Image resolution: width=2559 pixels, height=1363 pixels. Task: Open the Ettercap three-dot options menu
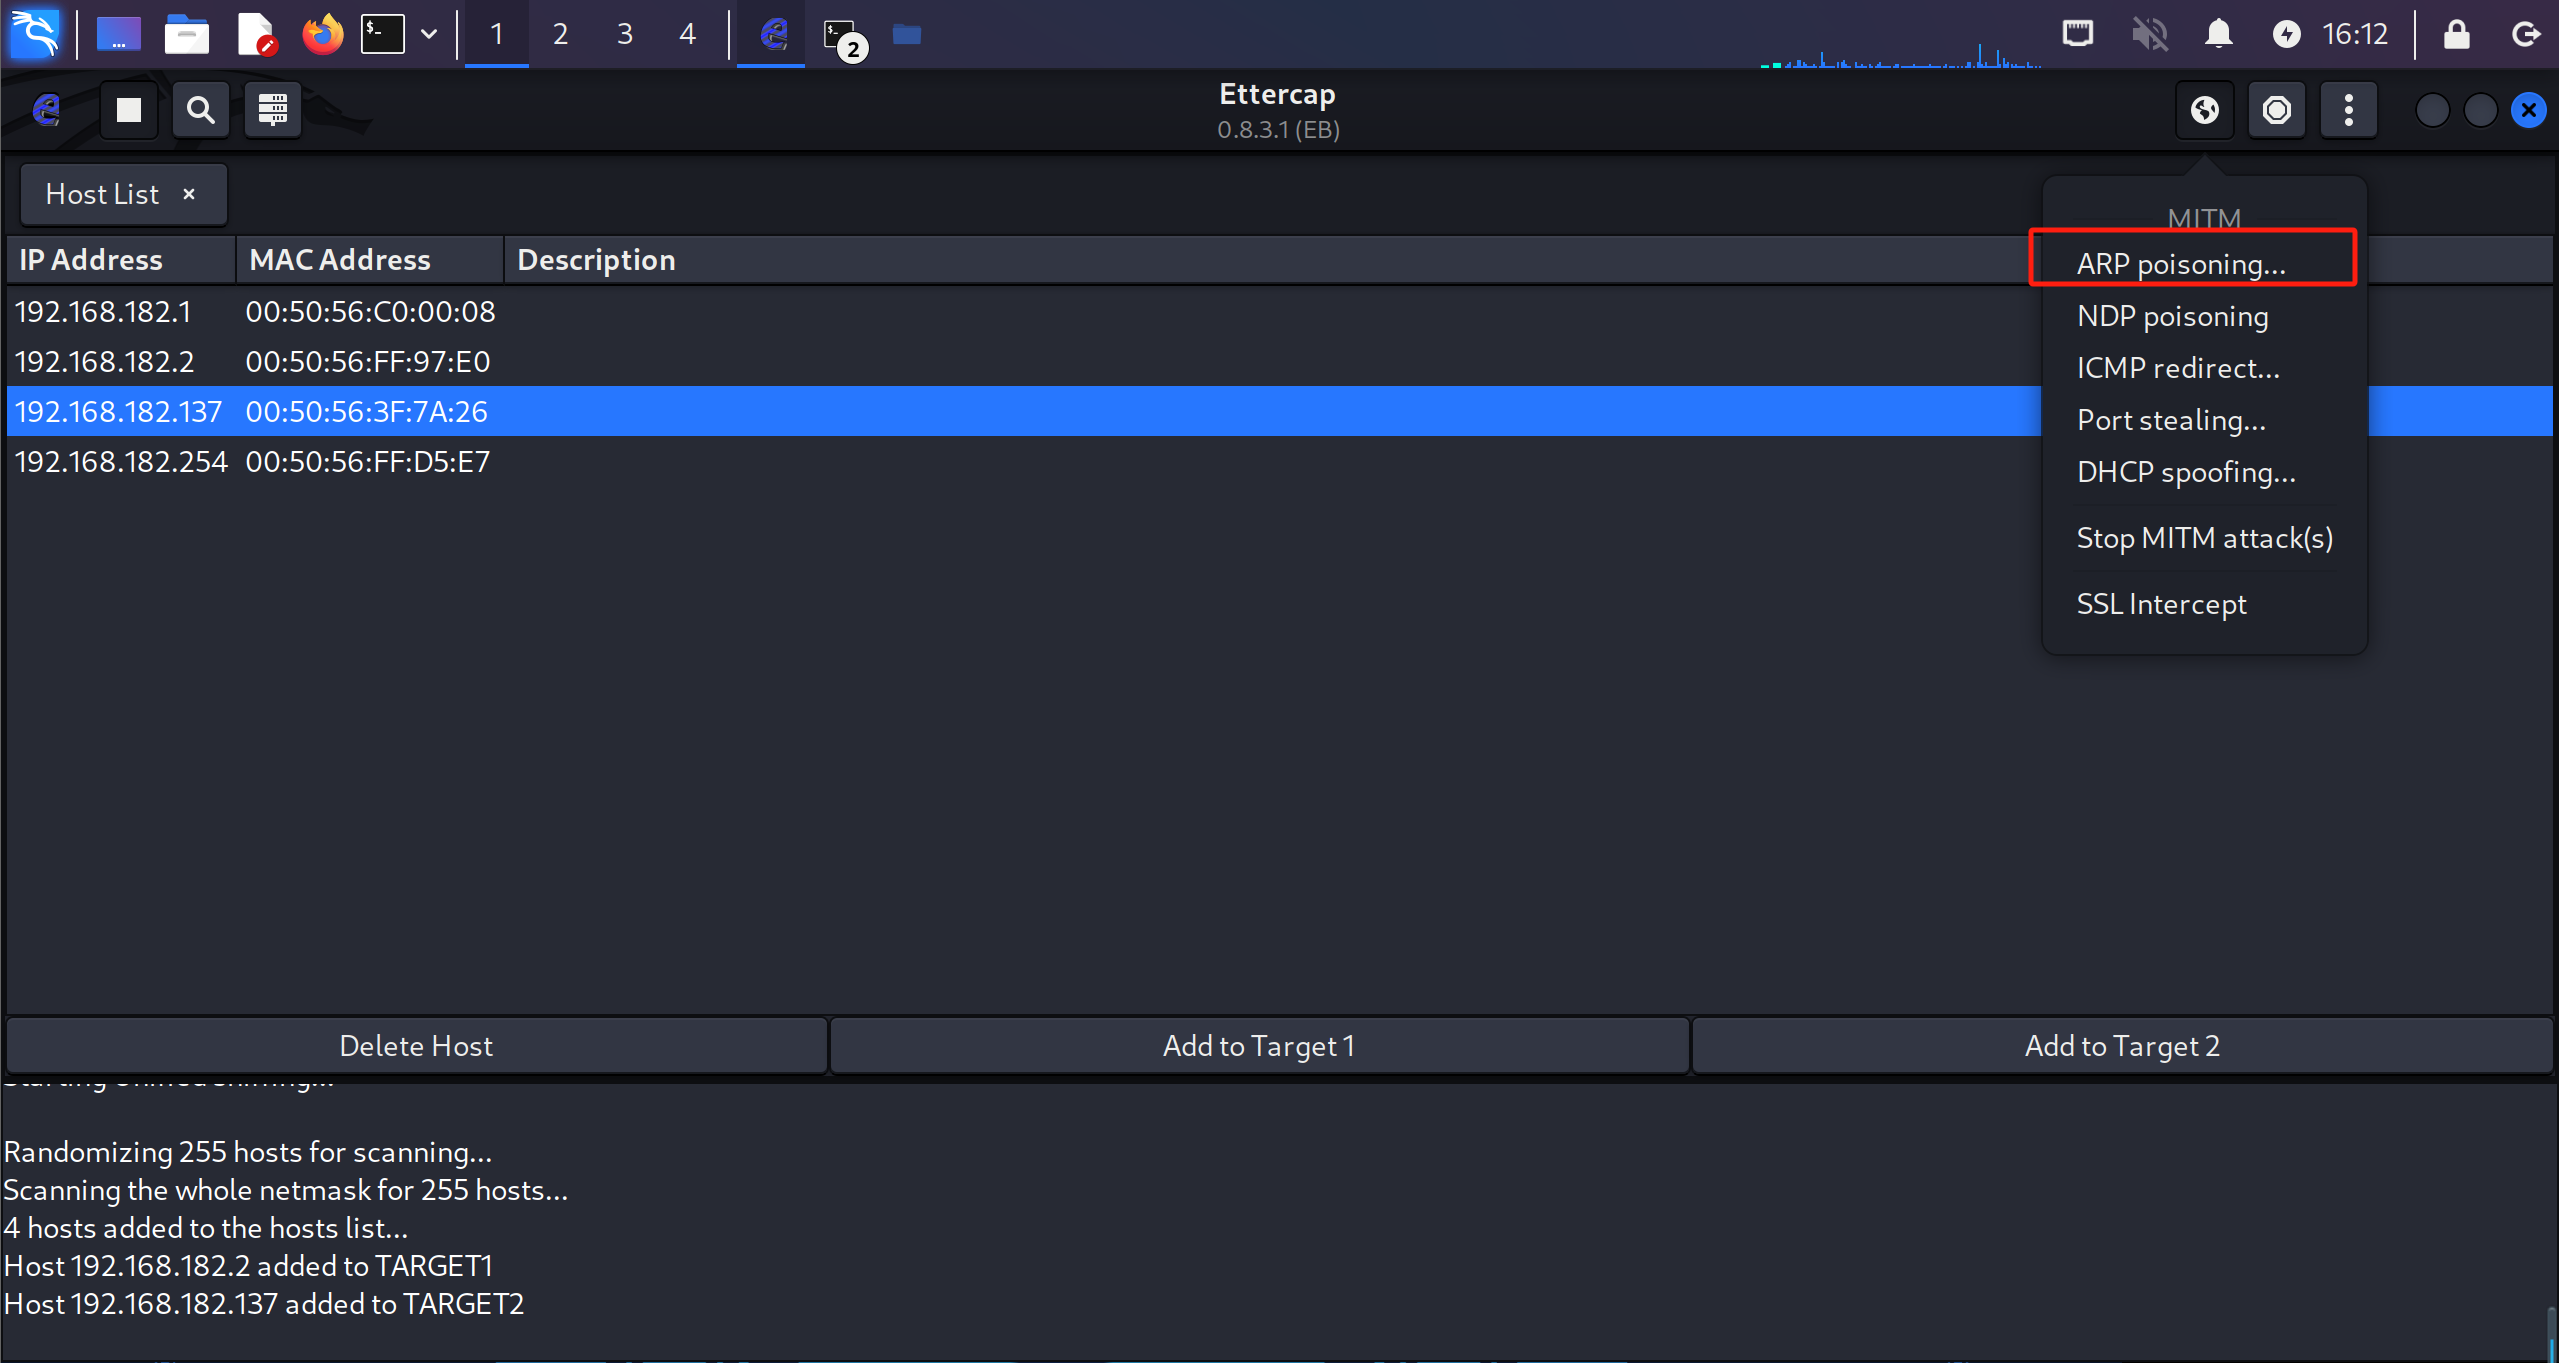coord(2349,110)
